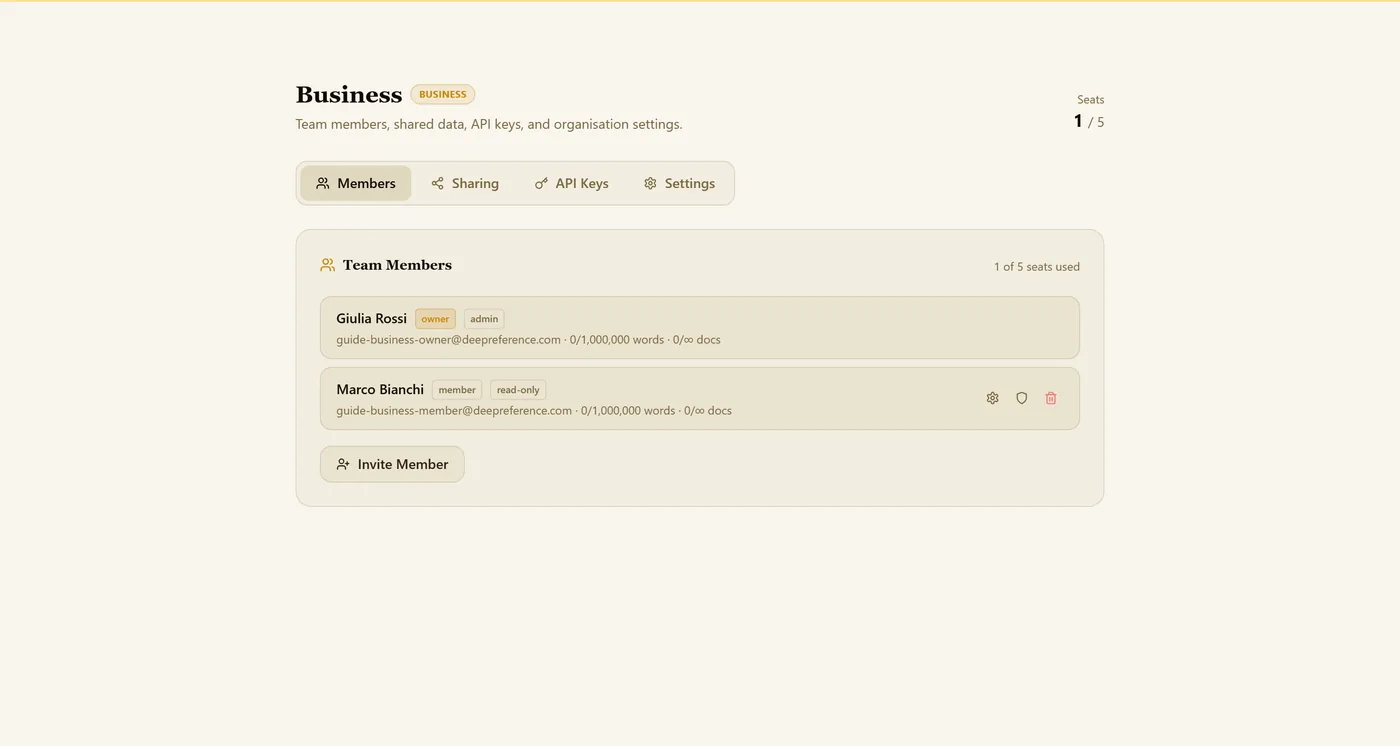Click the Seats 1 / 5 counter

coord(1089,112)
